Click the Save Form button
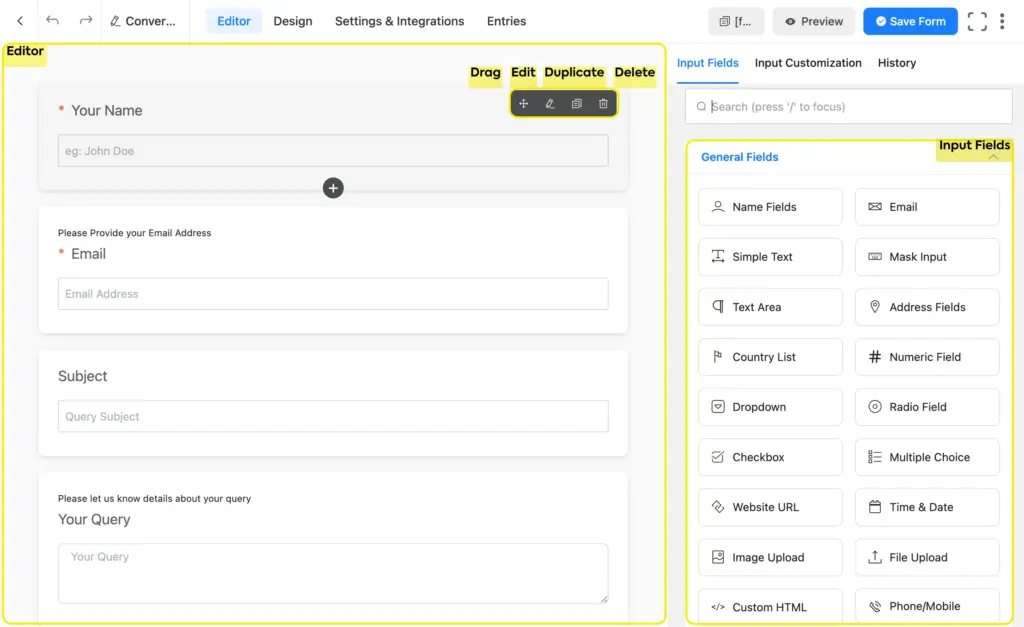1024x627 pixels. (x=910, y=21)
